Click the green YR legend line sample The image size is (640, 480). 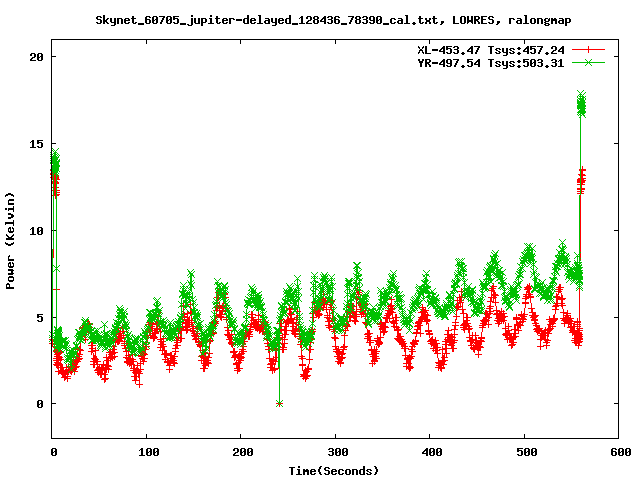point(588,62)
